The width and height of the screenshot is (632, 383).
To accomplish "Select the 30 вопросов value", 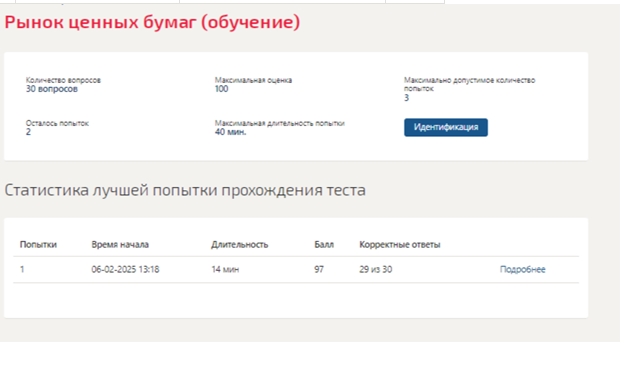I will click(52, 89).
